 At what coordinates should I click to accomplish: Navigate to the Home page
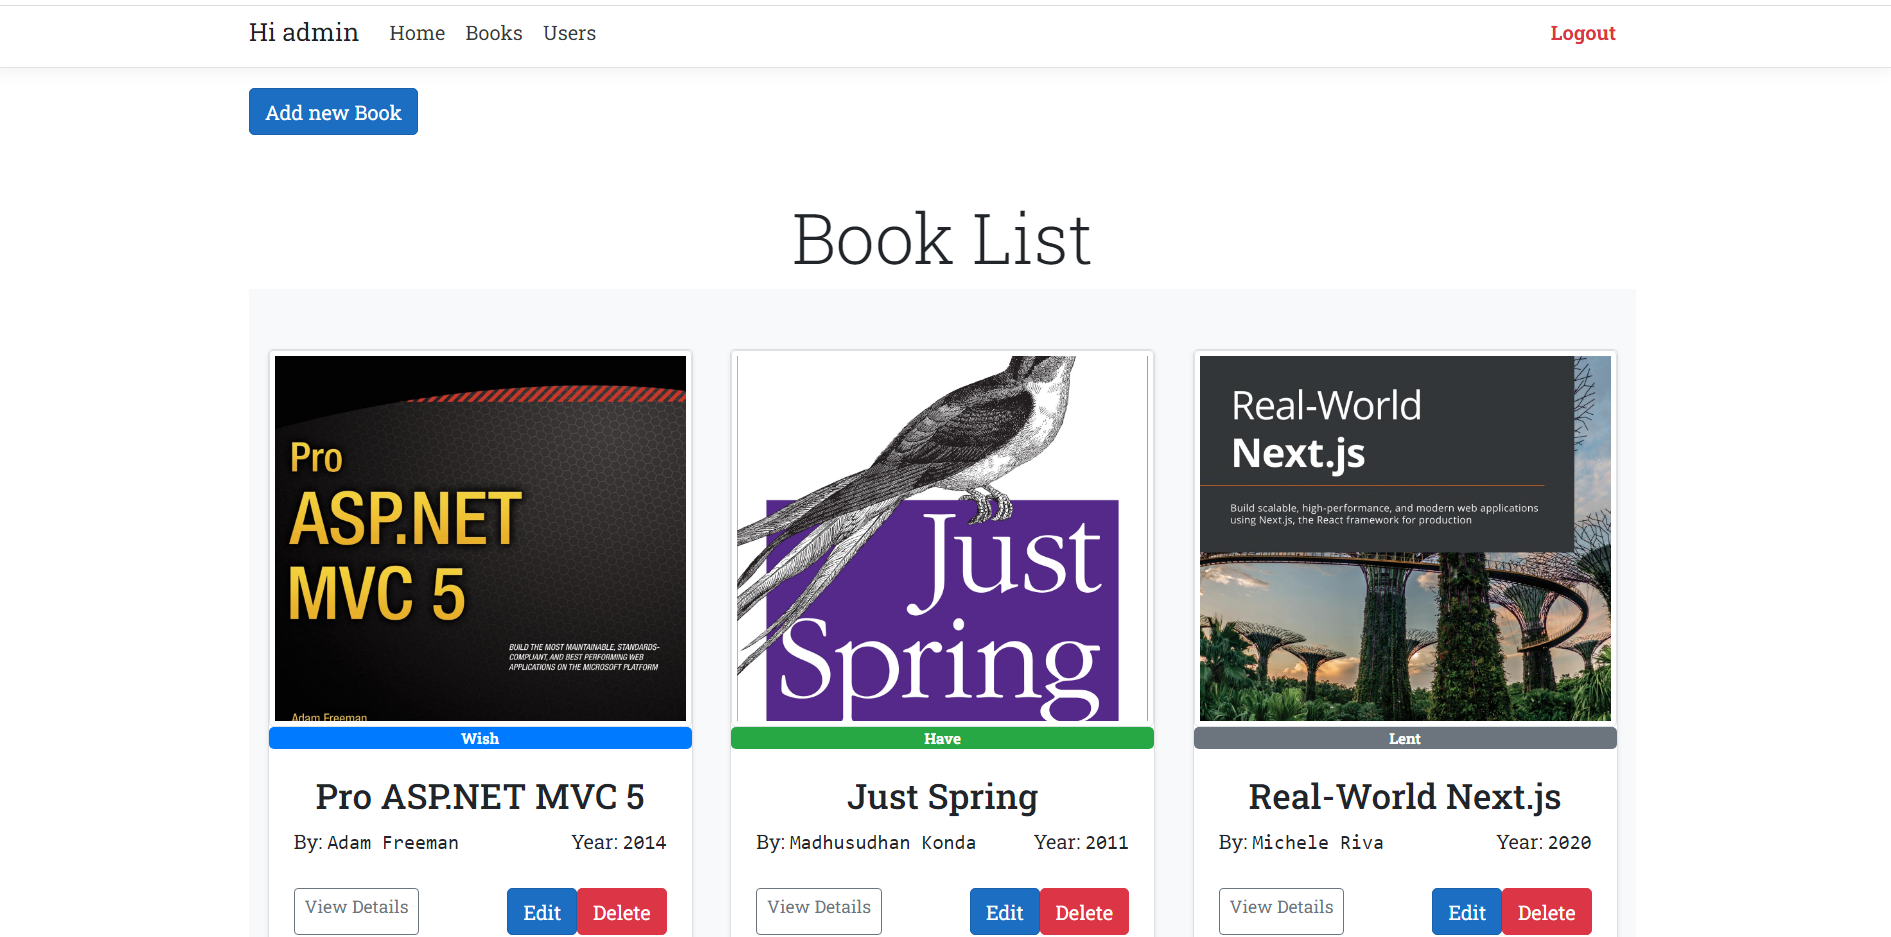click(417, 33)
